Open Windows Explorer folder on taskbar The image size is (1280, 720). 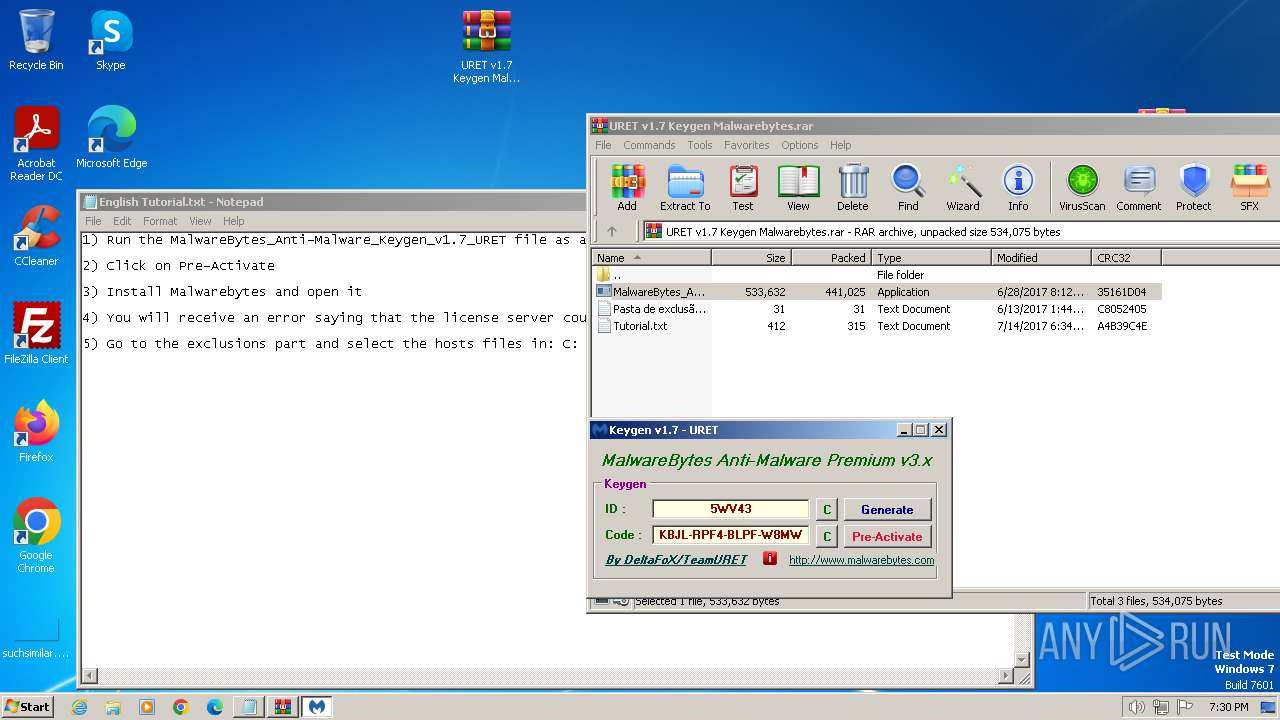coord(113,706)
